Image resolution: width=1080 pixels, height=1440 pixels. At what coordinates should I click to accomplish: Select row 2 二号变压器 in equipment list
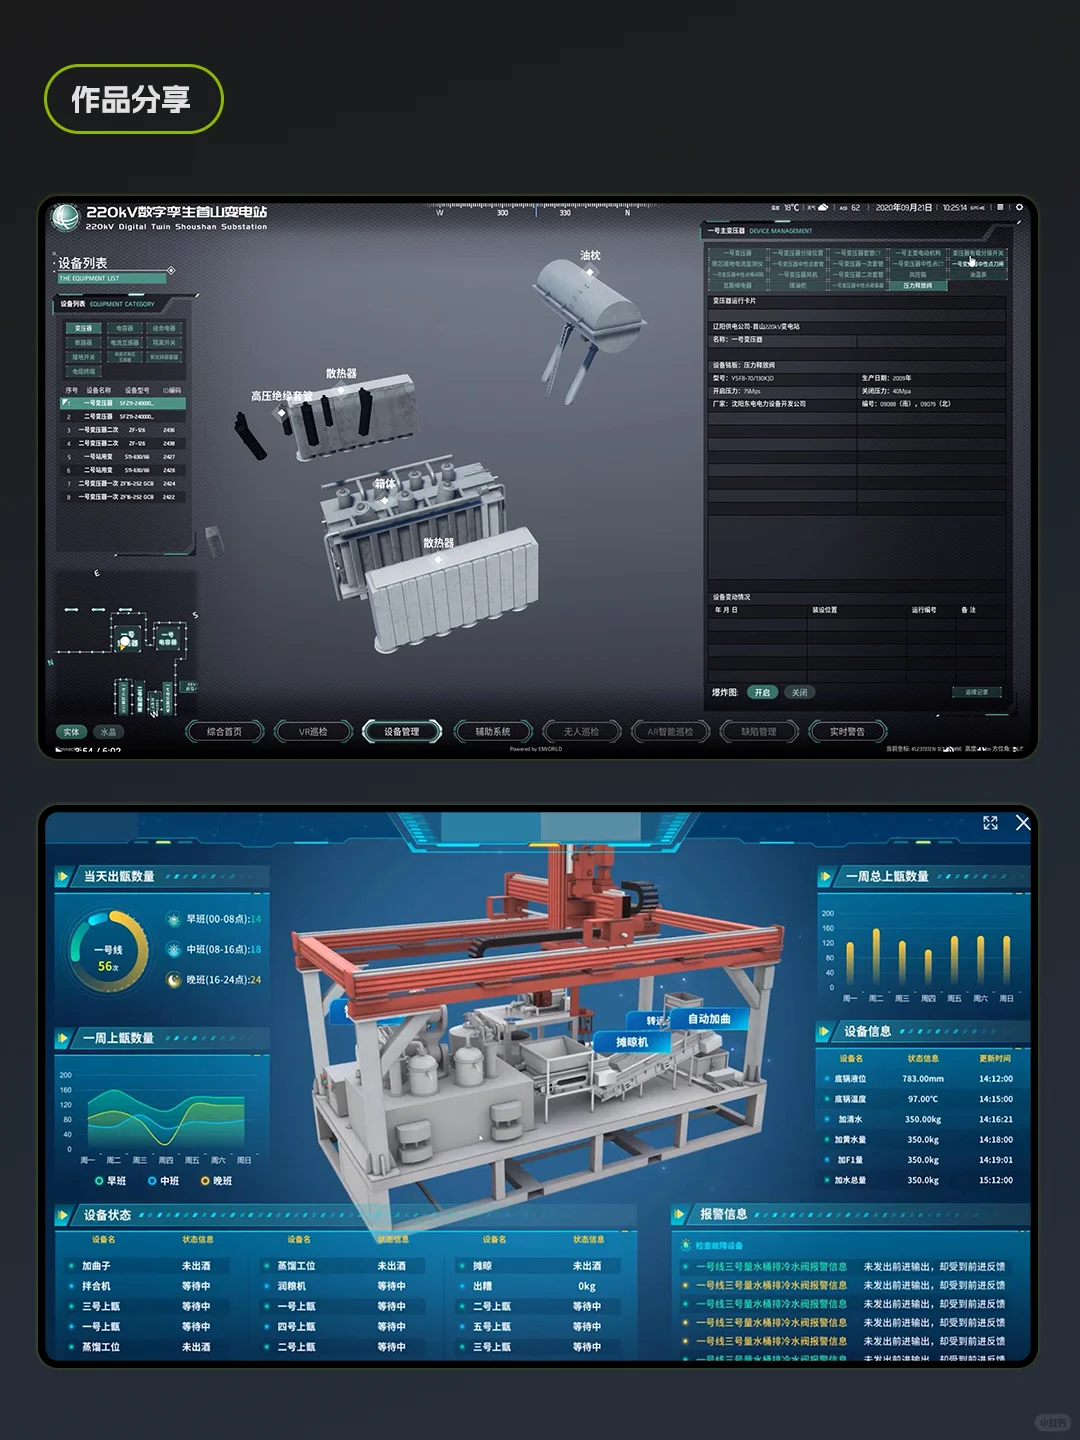pos(123,417)
